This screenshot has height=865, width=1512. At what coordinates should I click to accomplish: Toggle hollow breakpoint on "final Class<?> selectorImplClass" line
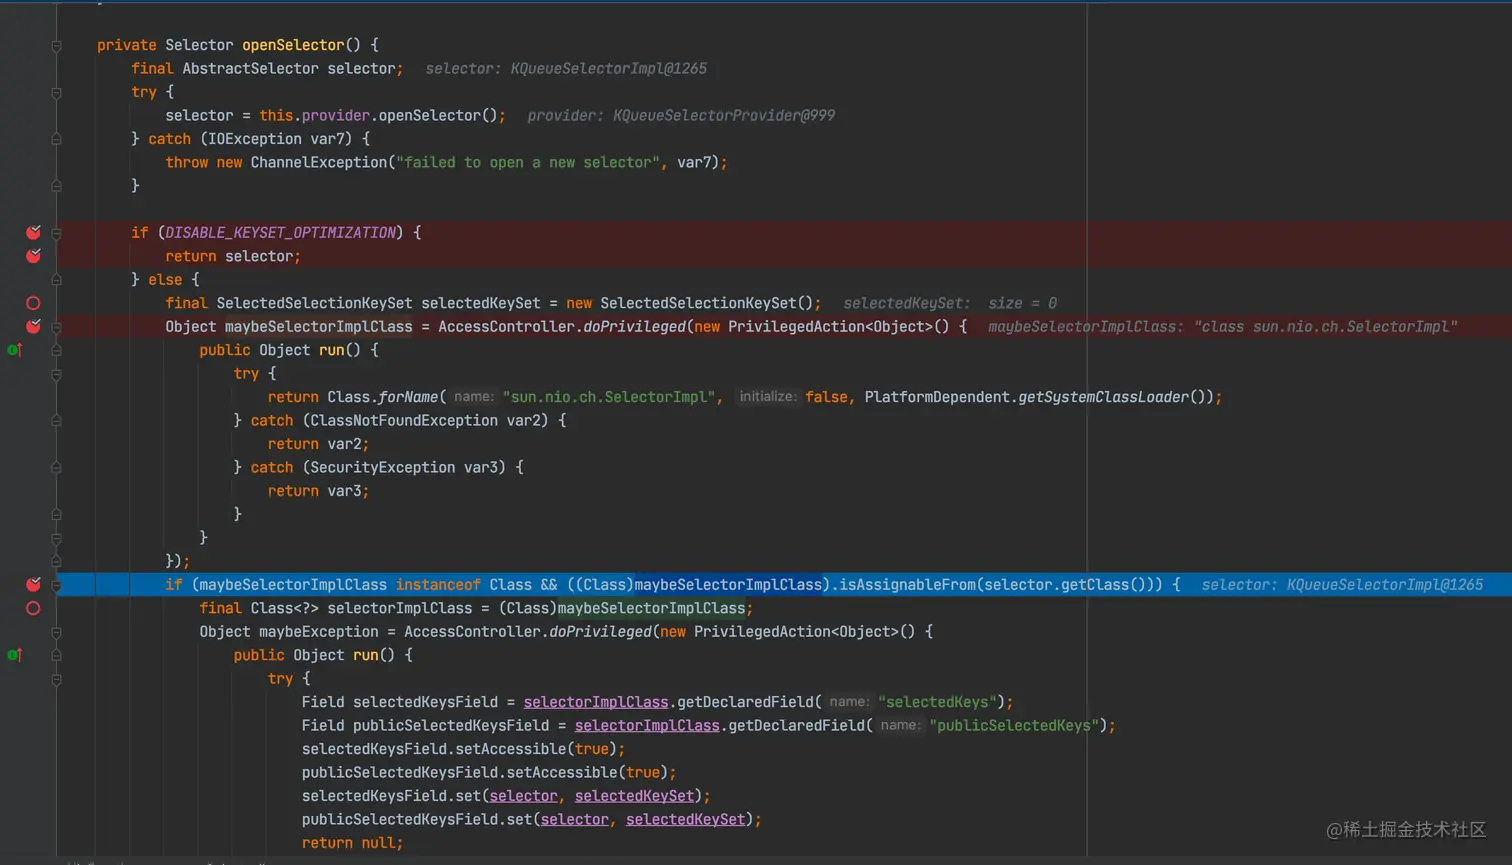pyautogui.click(x=33, y=608)
